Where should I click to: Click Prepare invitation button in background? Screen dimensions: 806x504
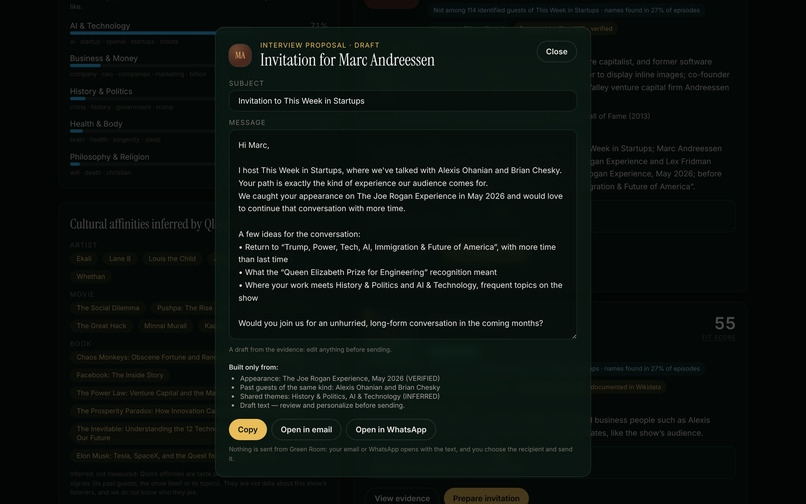[x=486, y=498]
